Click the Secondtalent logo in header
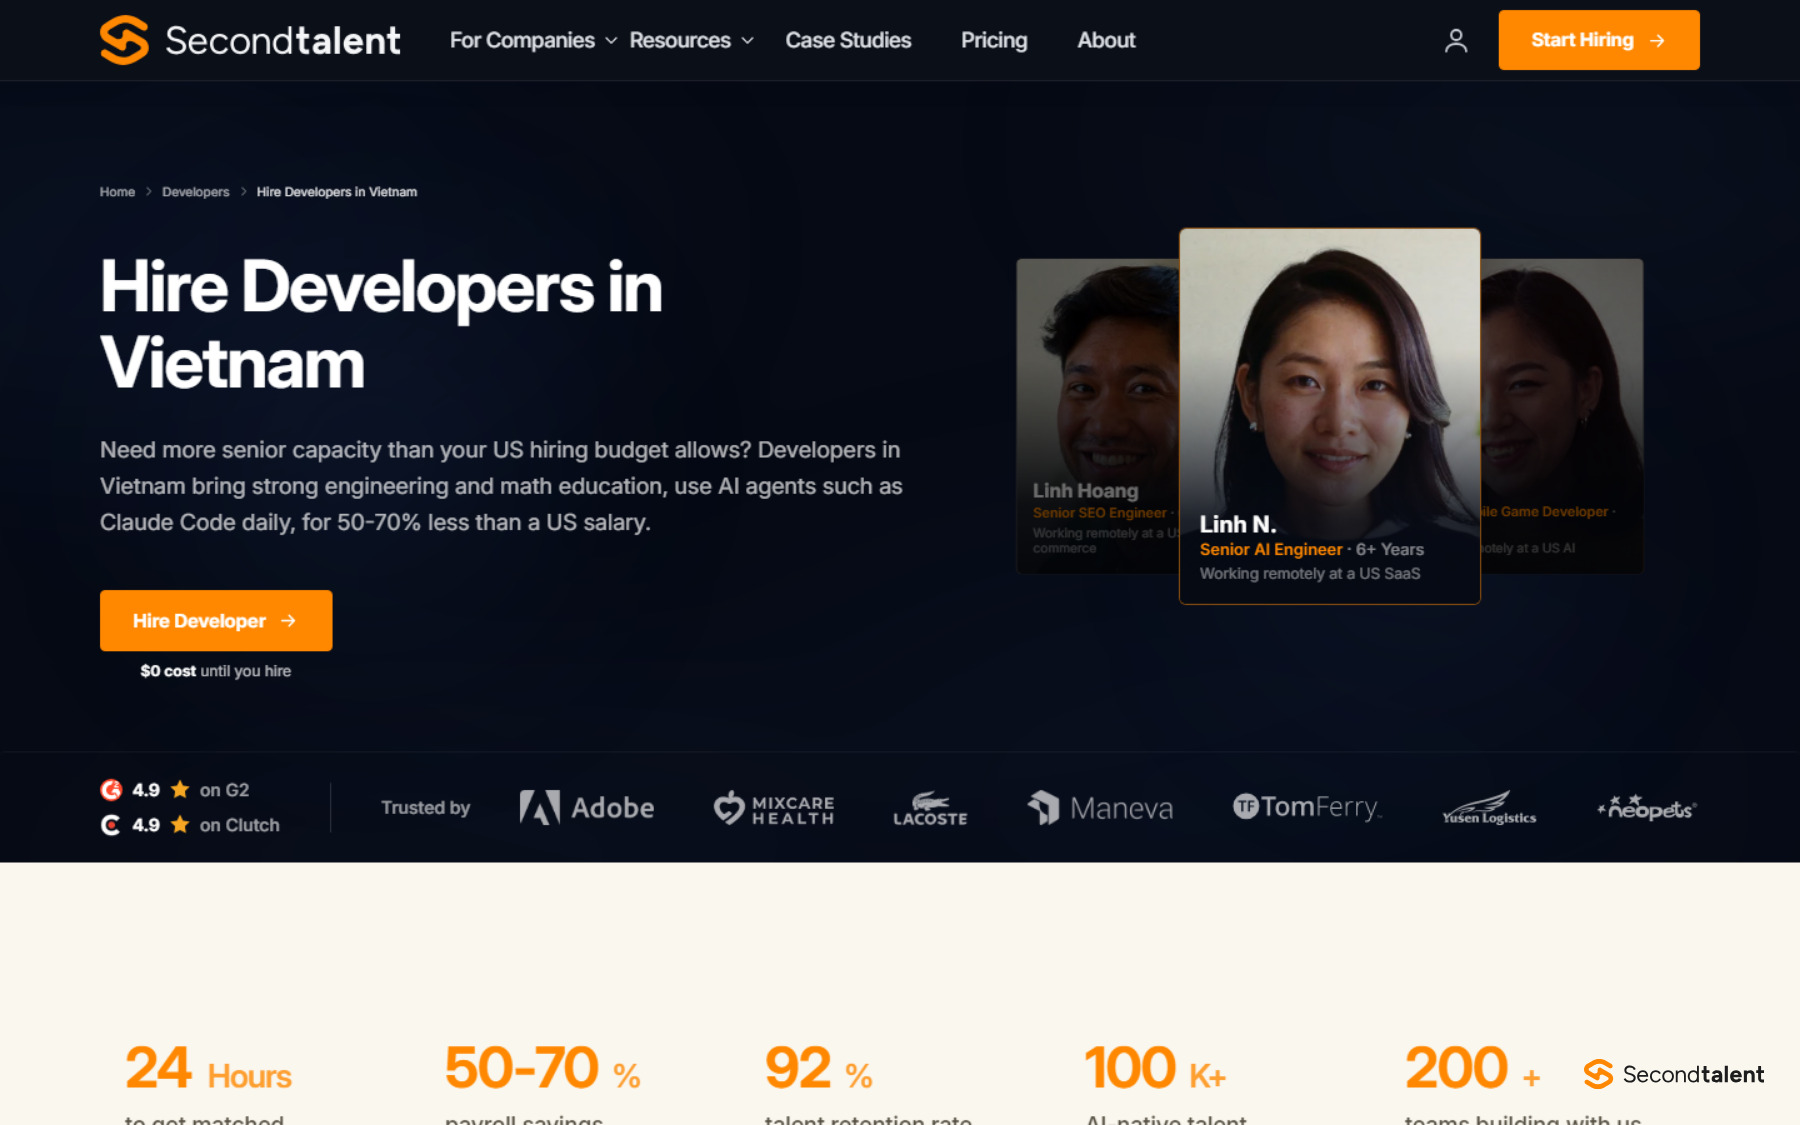Screen dimensions: 1800x1125 [x=250, y=40]
